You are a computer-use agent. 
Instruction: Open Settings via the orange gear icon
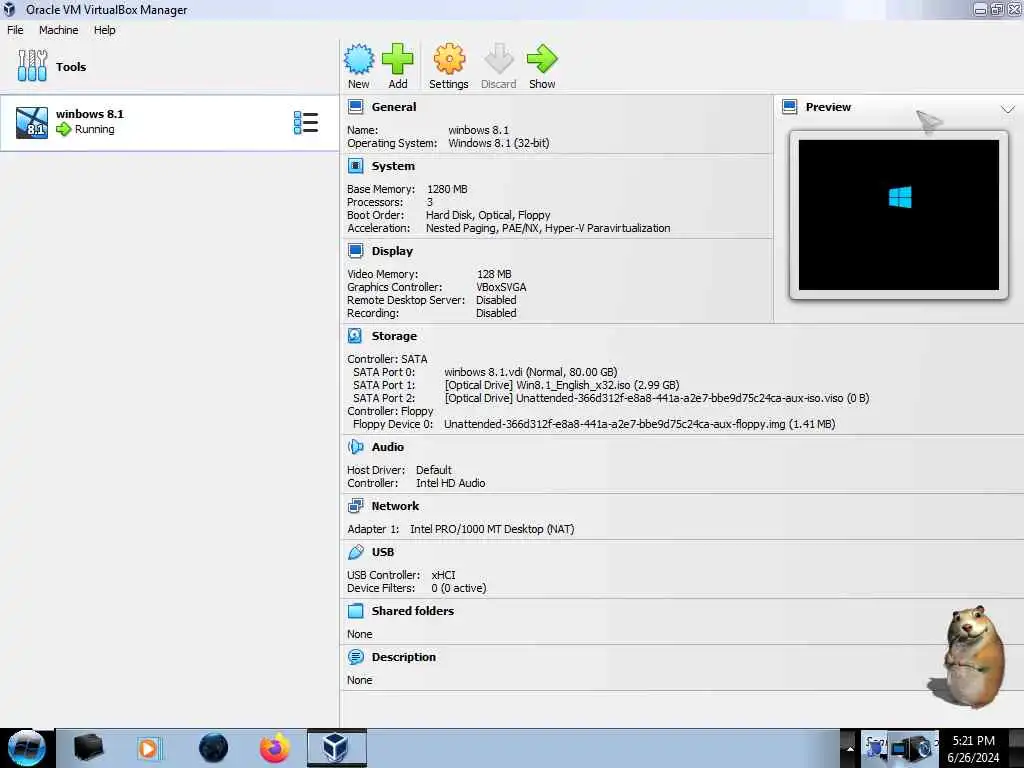point(449,59)
